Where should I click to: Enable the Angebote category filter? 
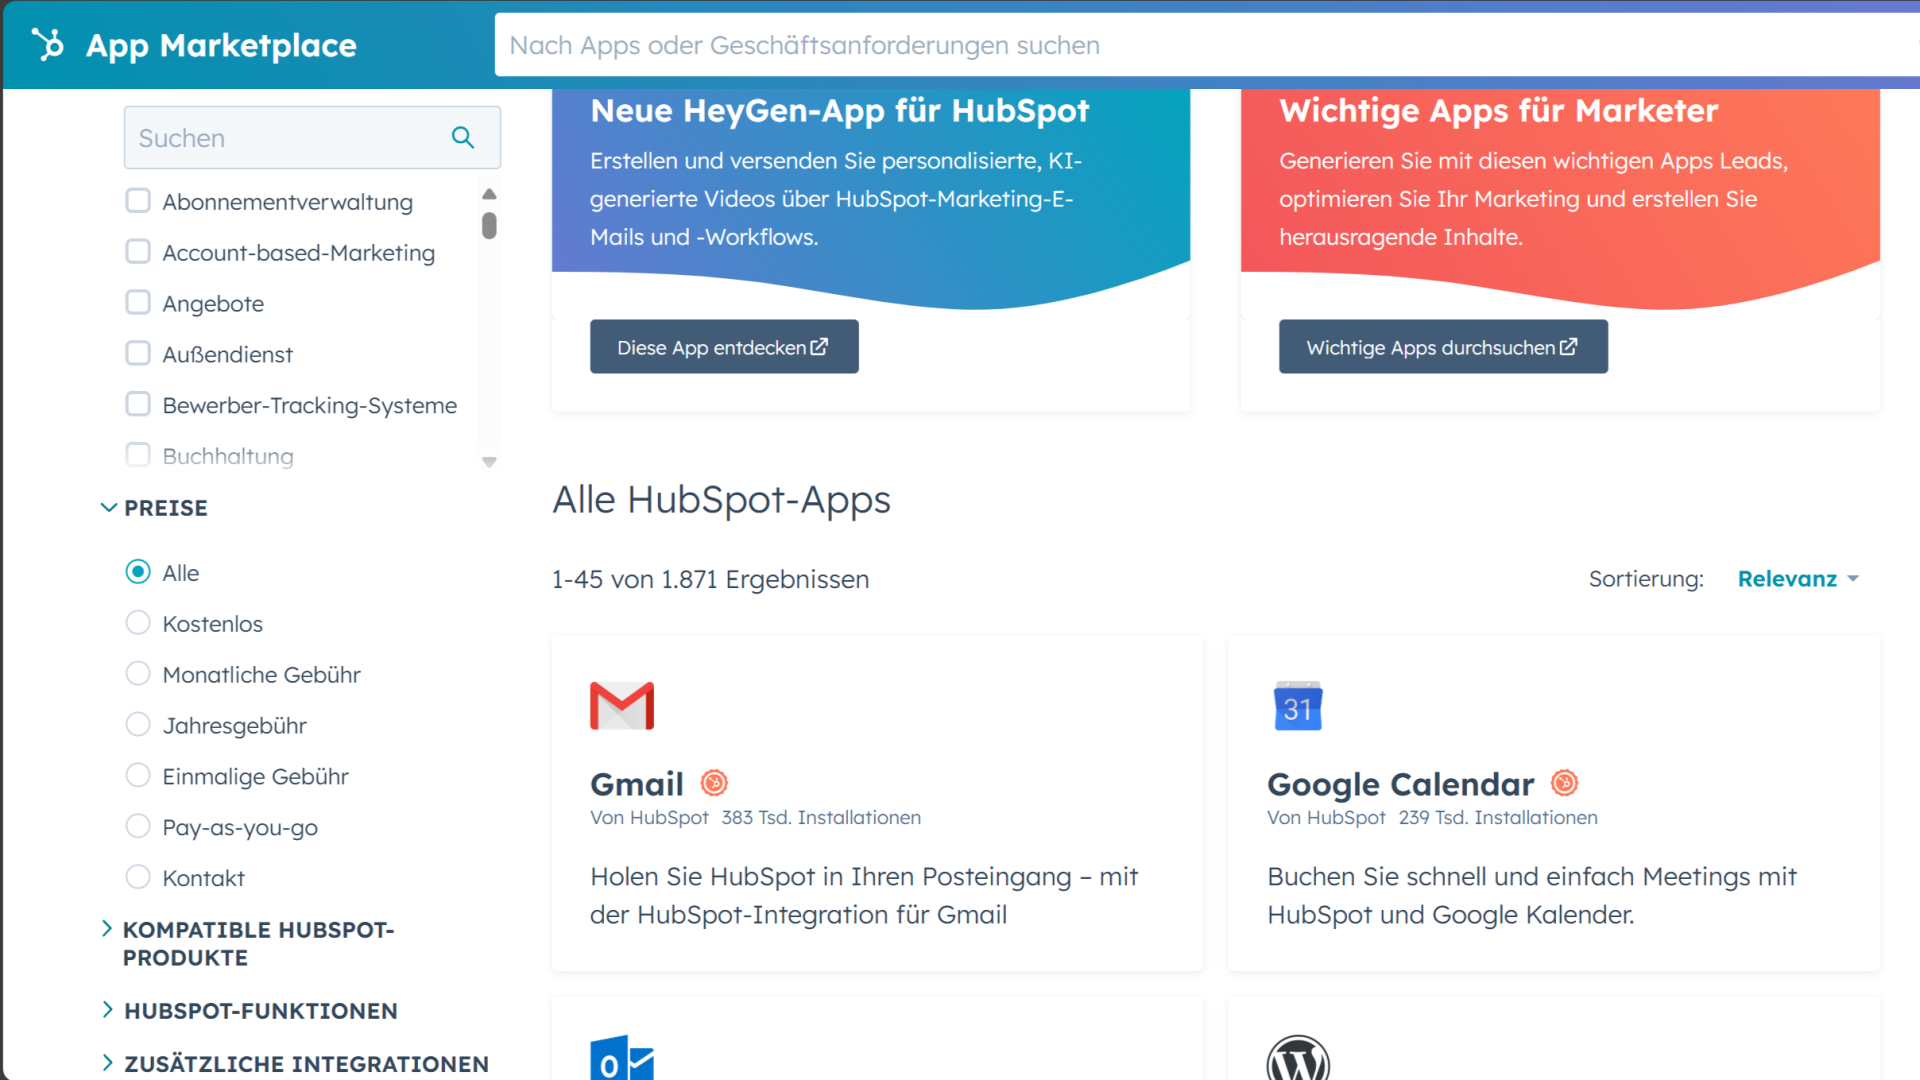click(x=138, y=303)
